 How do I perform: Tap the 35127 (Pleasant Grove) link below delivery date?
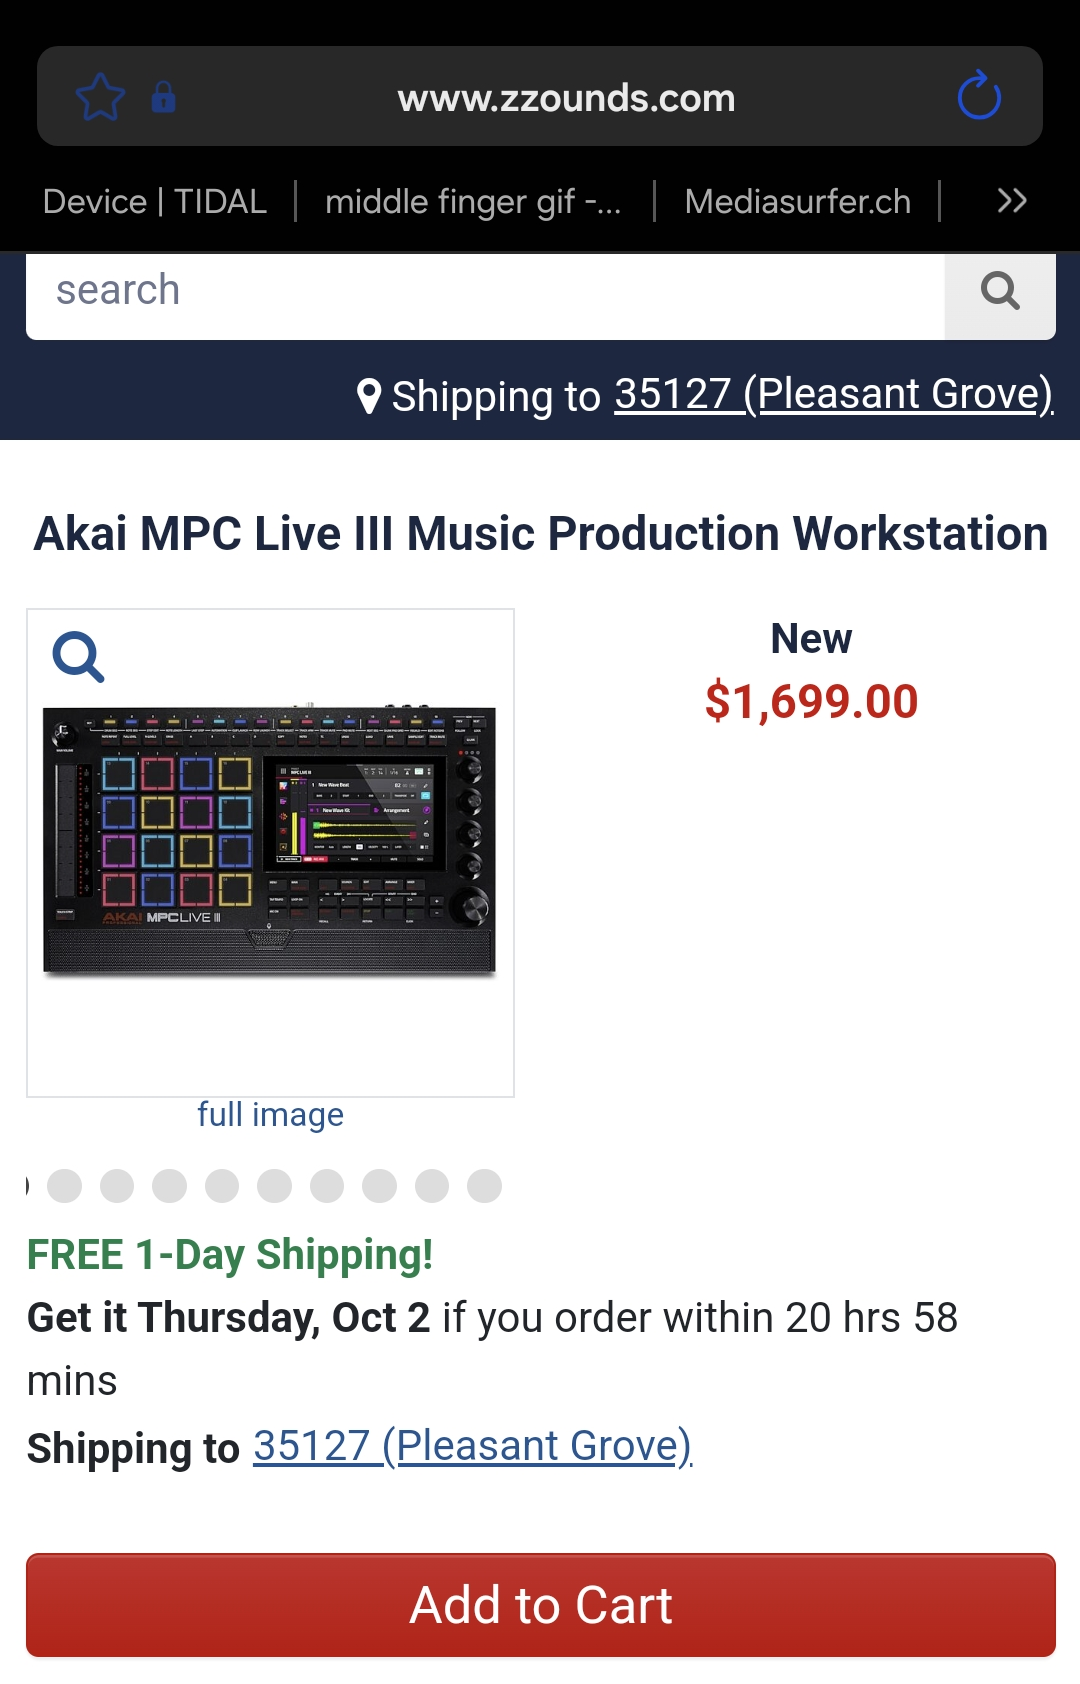[472, 1446]
